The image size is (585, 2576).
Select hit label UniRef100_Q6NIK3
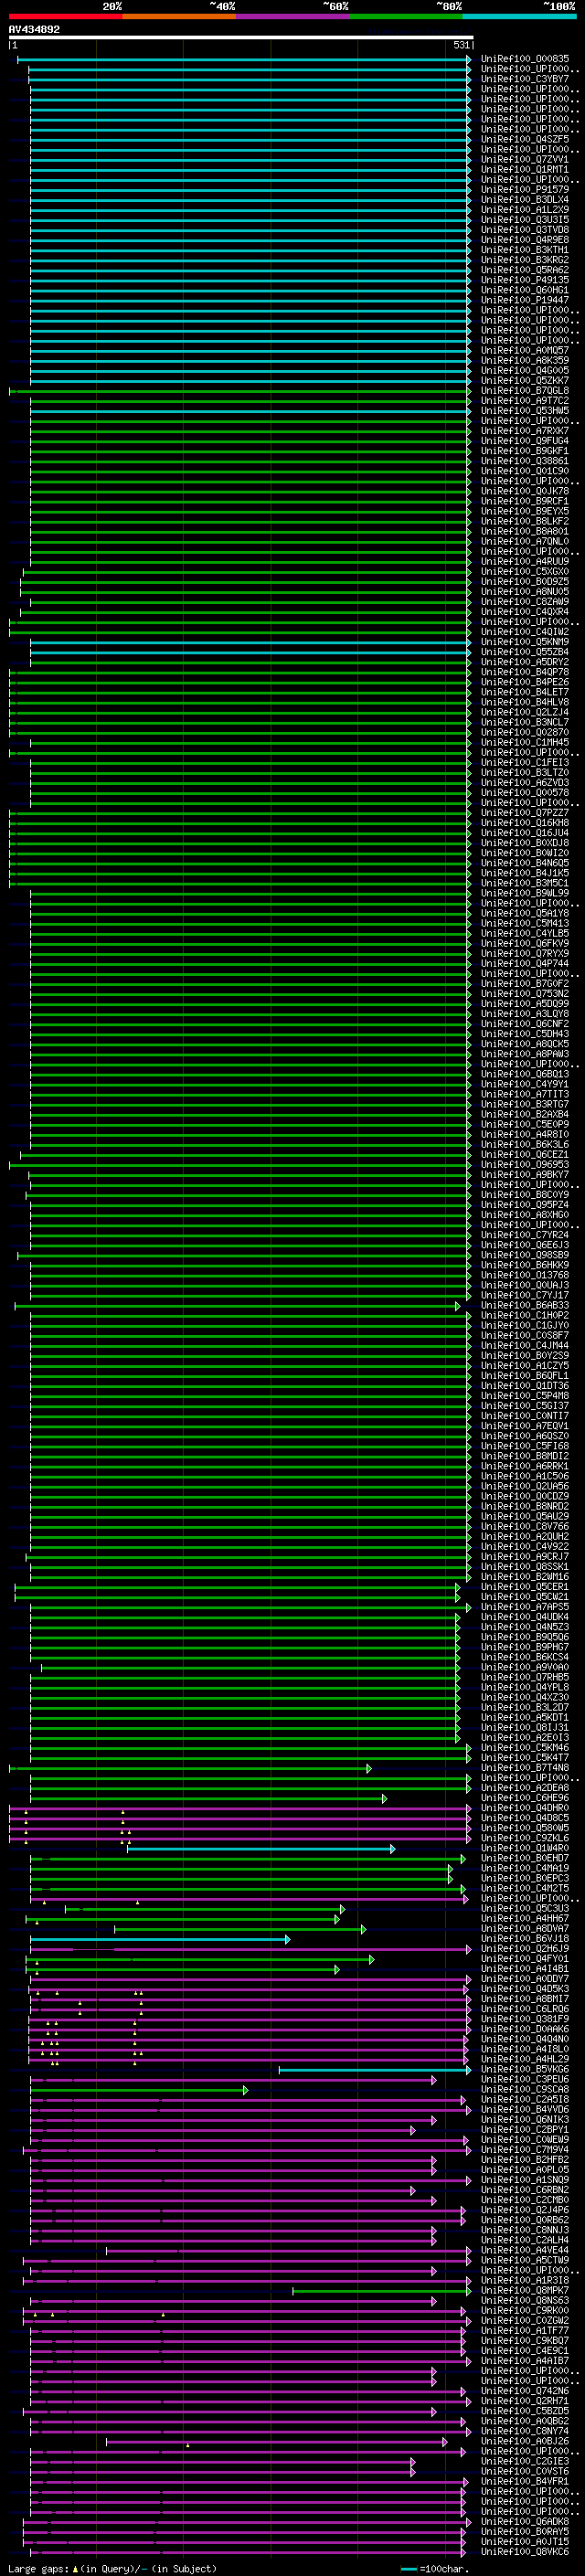(524, 2120)
